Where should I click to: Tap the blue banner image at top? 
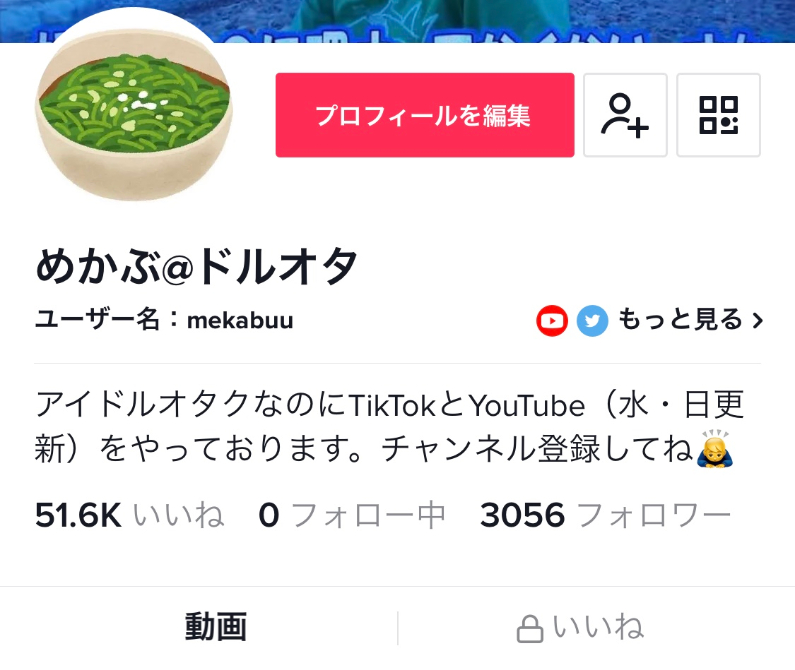point(398,21)
